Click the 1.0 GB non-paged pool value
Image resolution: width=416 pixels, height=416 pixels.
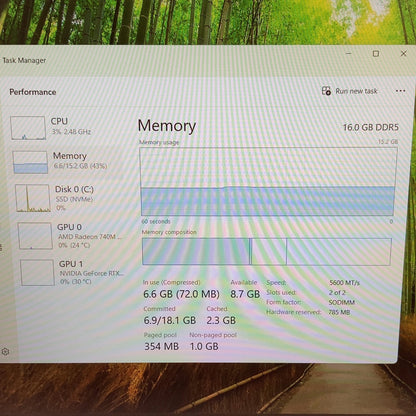coord(204,347)
